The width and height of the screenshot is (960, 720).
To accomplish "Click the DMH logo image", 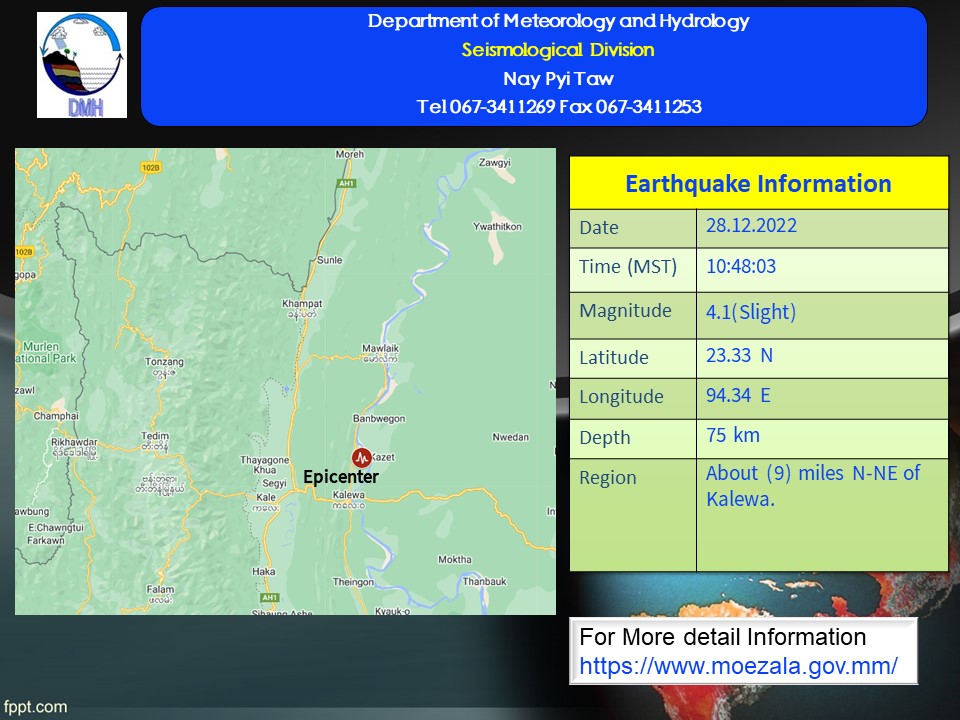I will (82, 65).
